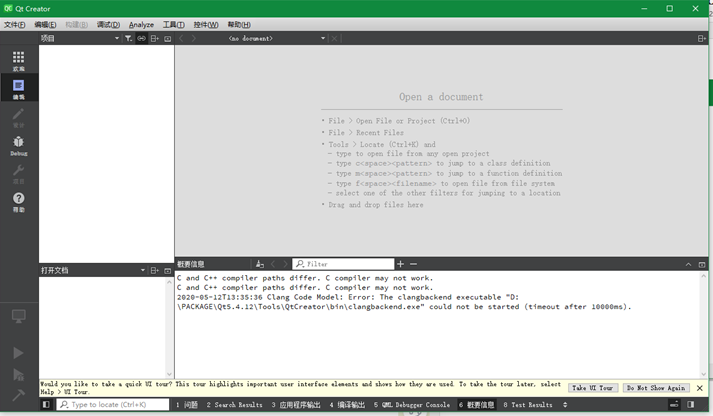Expand the output panes selector arrows
Image resolution: width=713 pixels, height=416 pixels.
coord(565,405)
